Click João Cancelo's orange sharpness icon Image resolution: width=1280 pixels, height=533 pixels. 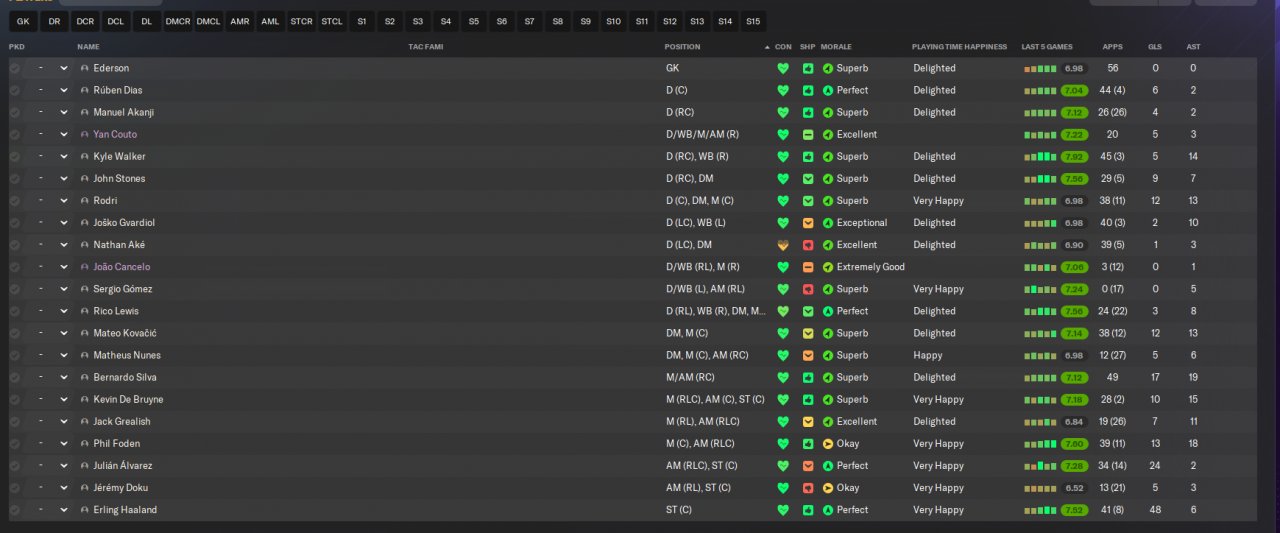808,267
